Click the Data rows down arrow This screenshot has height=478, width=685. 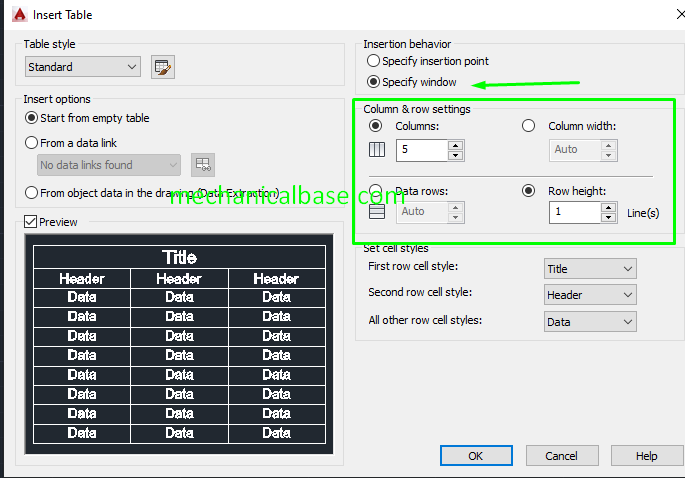click(x=456, y=218)
